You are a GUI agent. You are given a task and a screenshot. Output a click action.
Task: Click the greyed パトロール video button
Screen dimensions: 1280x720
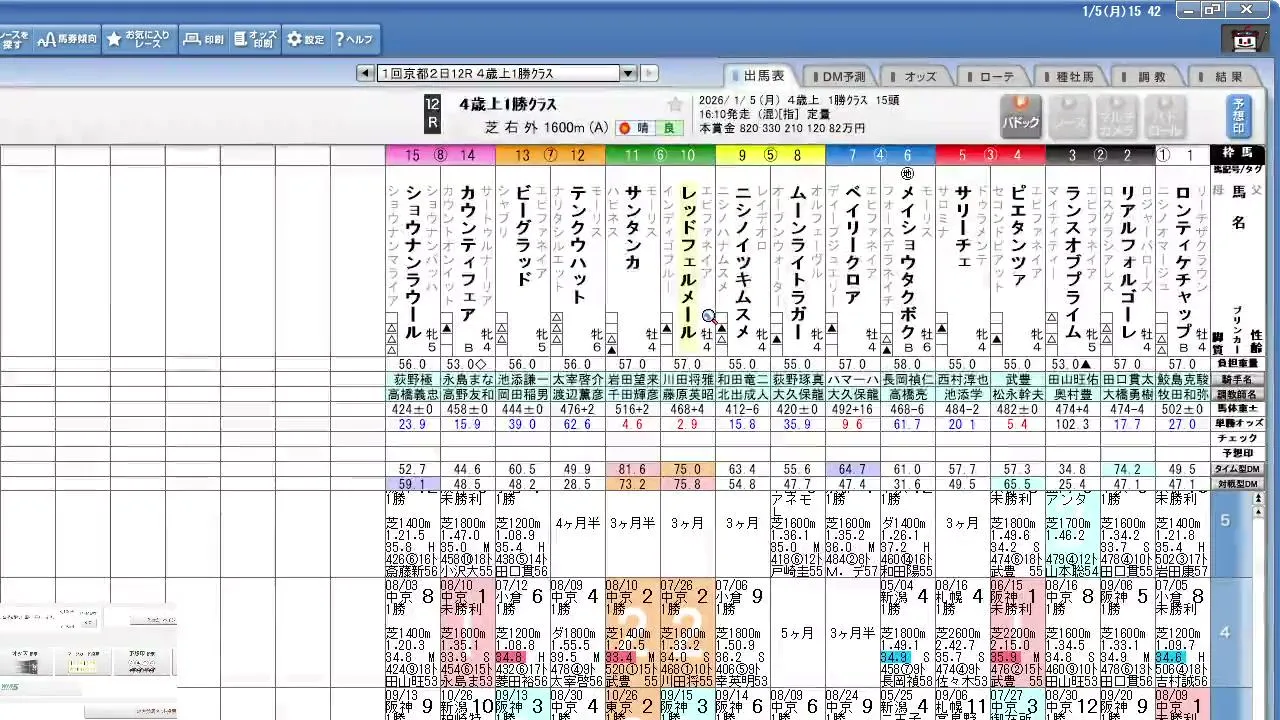(1165, 116)
